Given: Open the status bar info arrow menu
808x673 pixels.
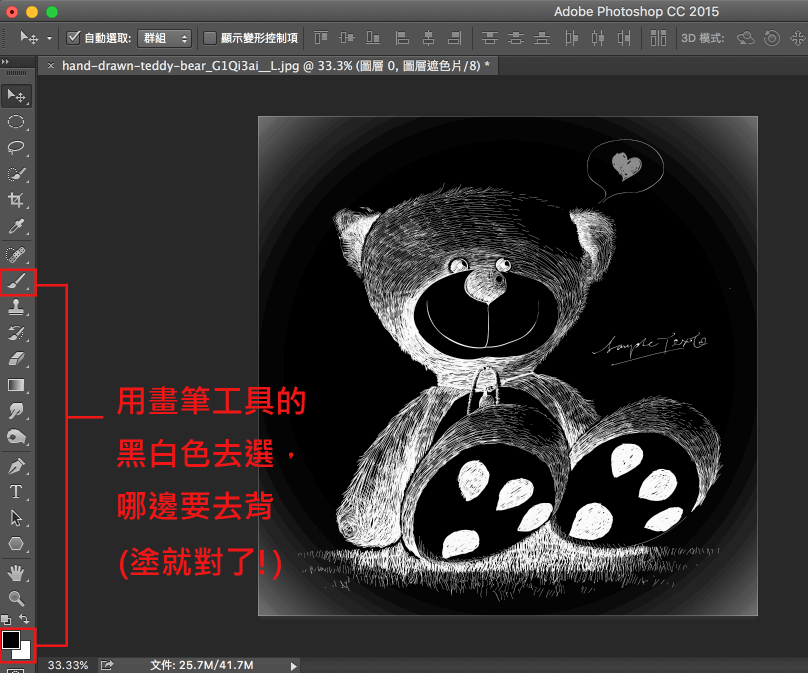Looking at the screenshot, I should 293,665.
